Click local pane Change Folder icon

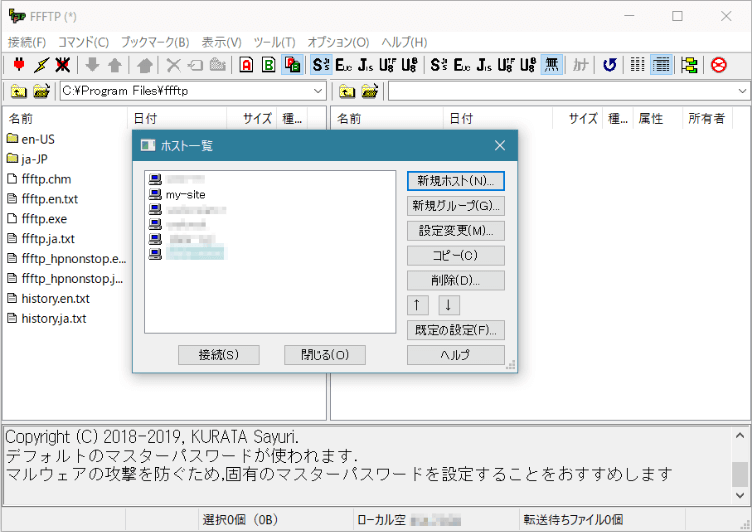pyautogui.click(x=41, y=91)
